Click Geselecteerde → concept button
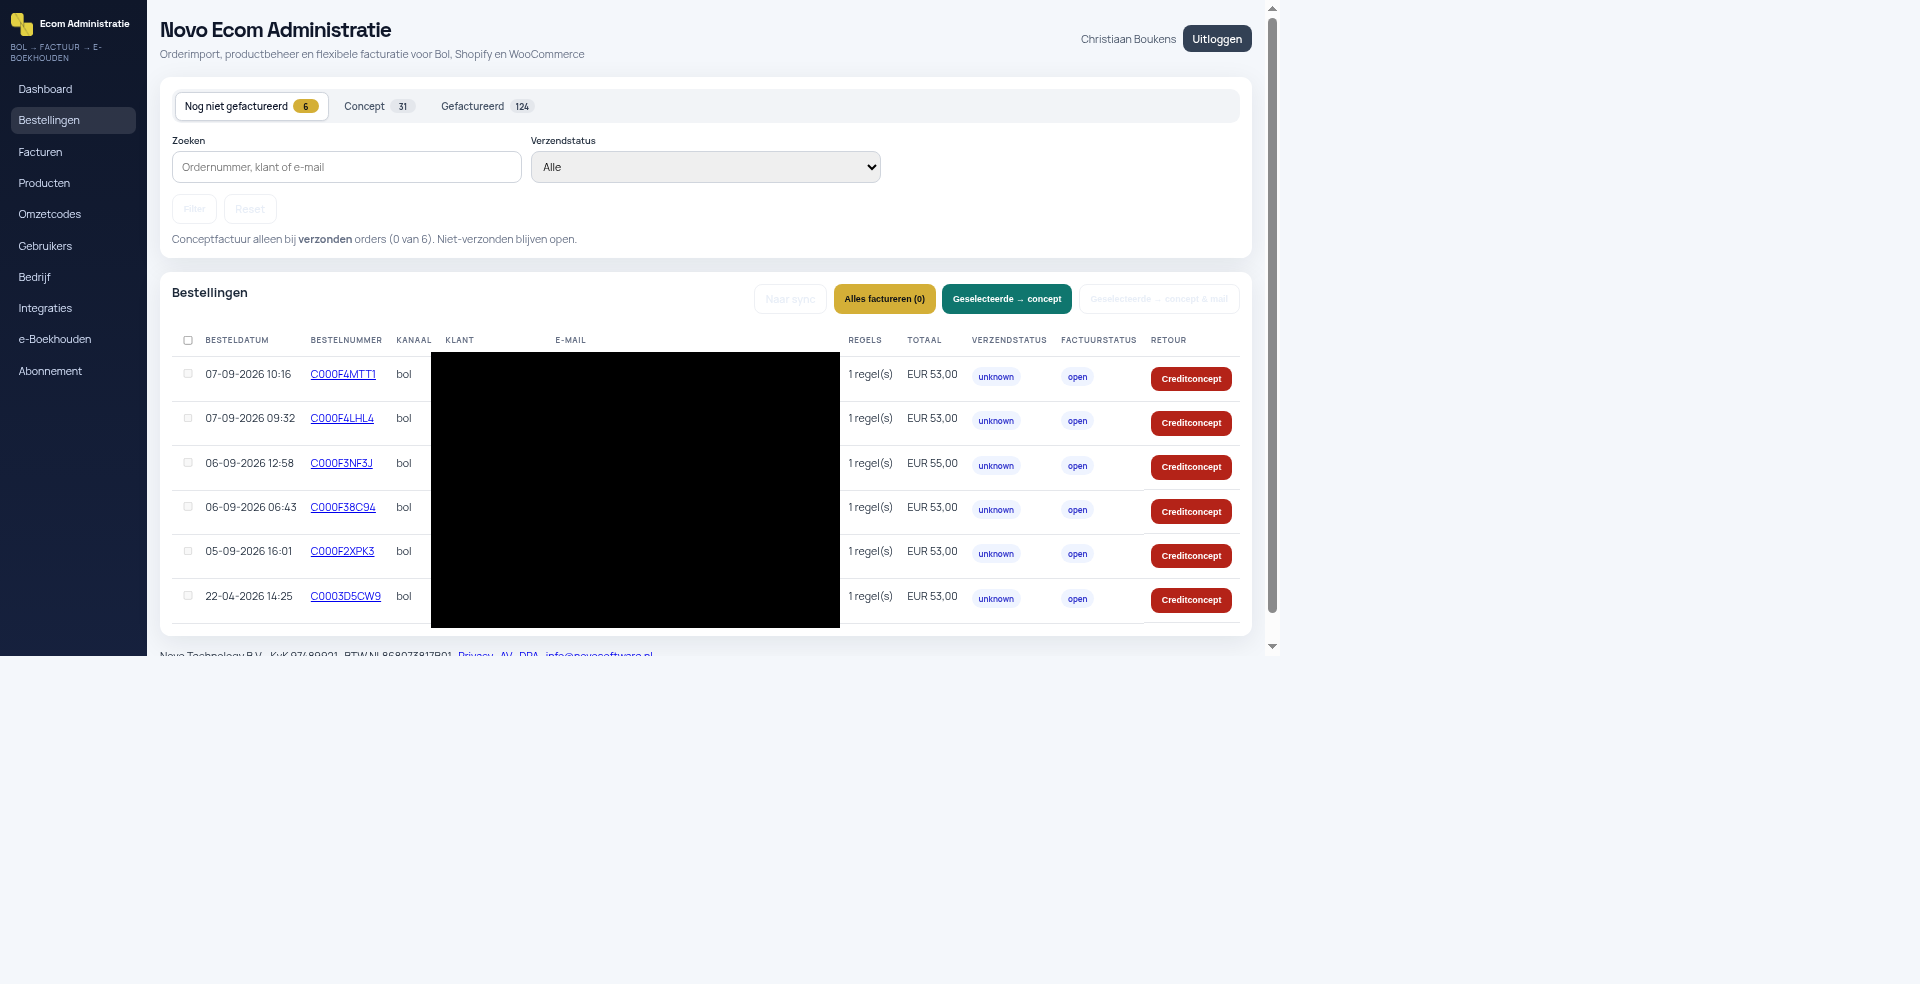 point(1007,299)
